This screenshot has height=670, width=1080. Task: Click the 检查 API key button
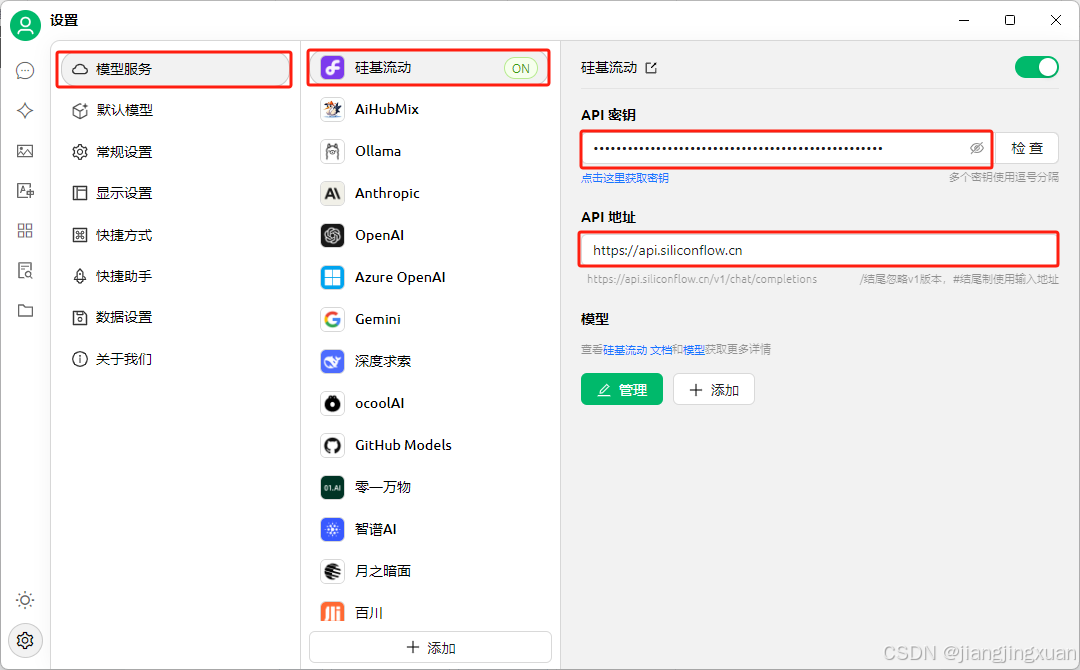coord(1026,148)
